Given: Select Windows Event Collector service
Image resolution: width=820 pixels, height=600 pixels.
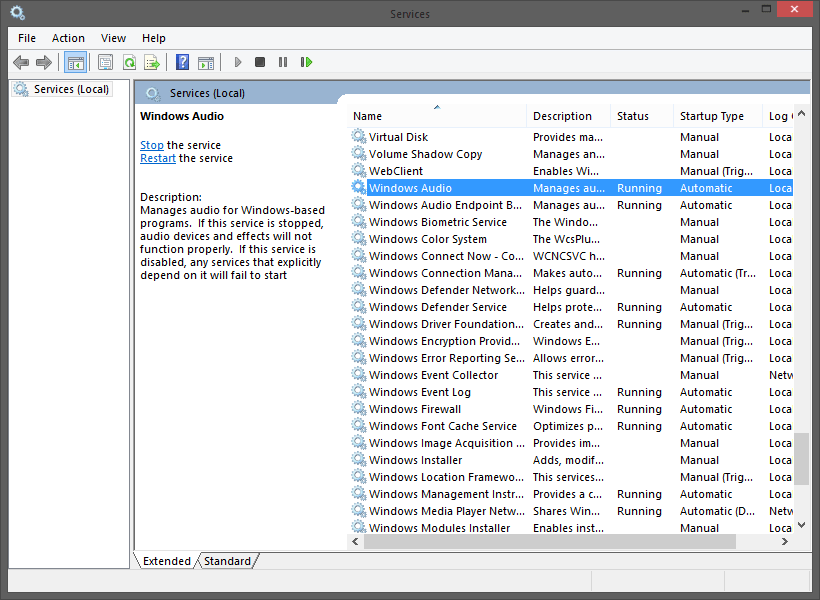Looking at the screenshot, I should (571, 375).
